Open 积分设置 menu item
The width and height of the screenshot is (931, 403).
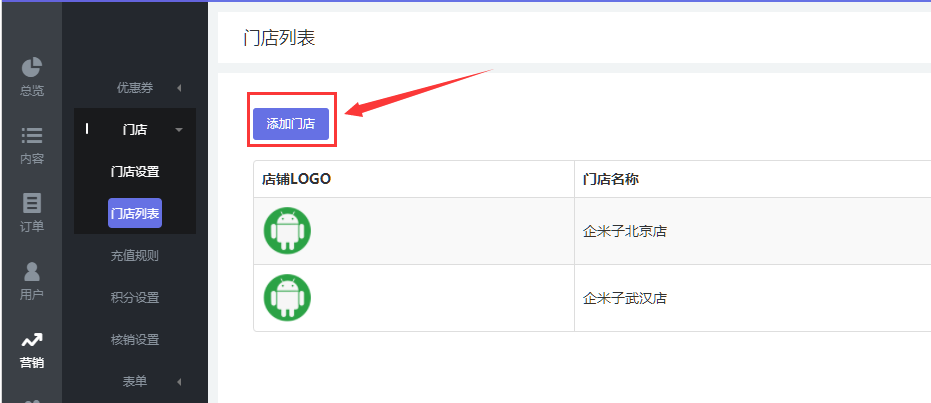pos(135,298)
